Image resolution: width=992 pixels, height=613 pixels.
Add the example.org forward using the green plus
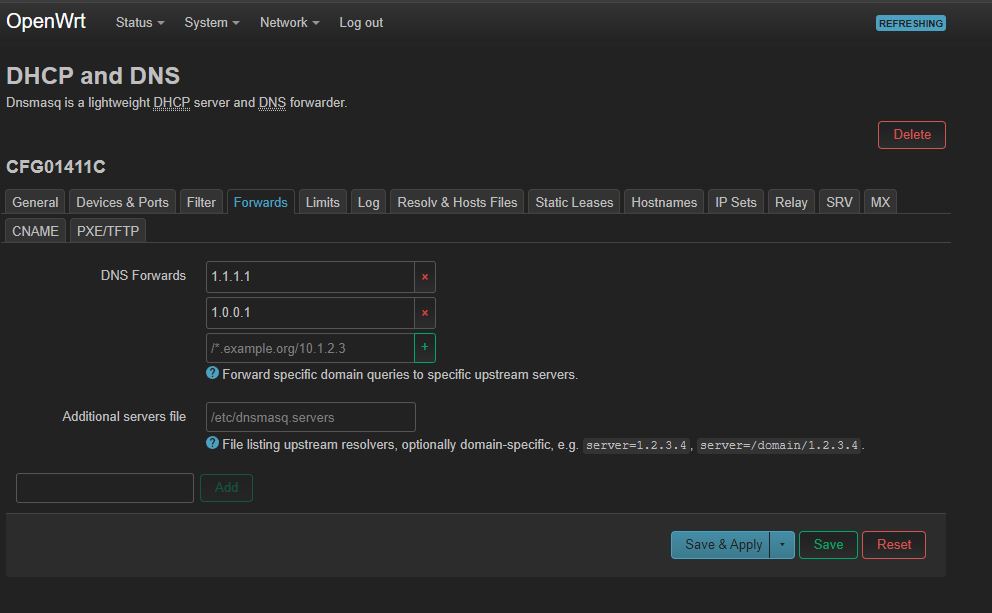pyautogui.click(x=424, y=347)
